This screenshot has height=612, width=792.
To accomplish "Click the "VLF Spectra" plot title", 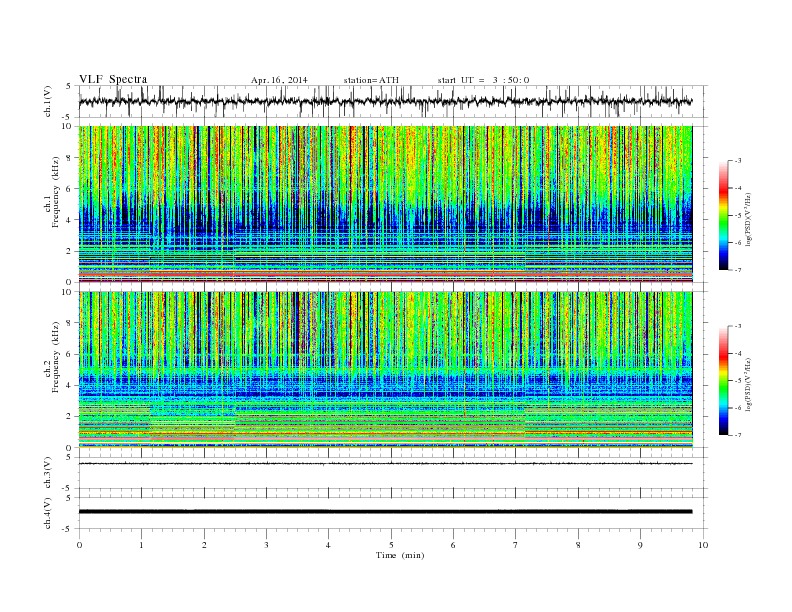I will pyautogui.click(x=113, y=79).
